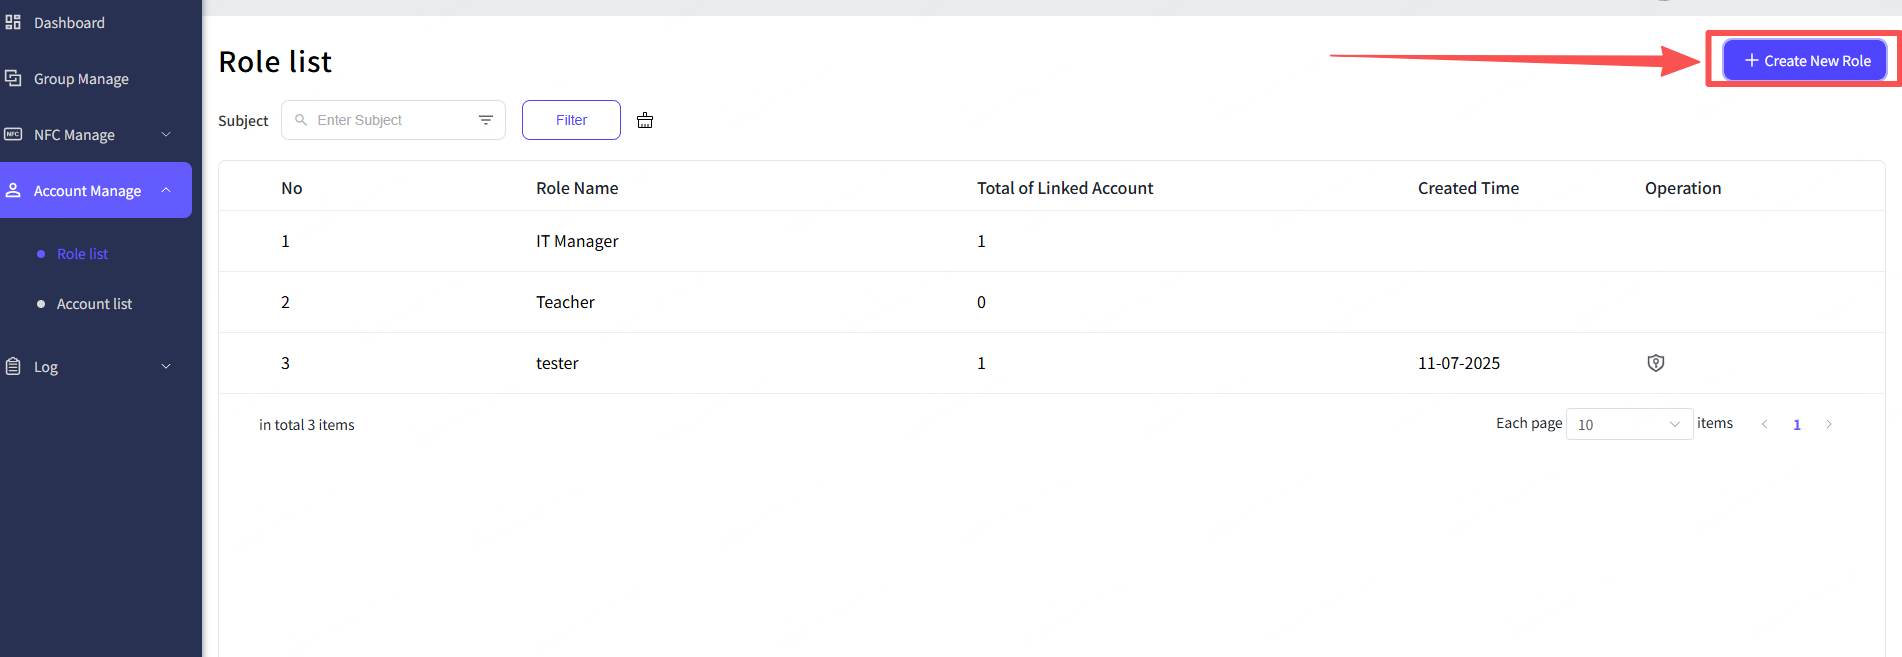The width and height of the screenshot is (1902, 657).
Task: Click the Group Manage sidebar icon
Action: [13, 78]
